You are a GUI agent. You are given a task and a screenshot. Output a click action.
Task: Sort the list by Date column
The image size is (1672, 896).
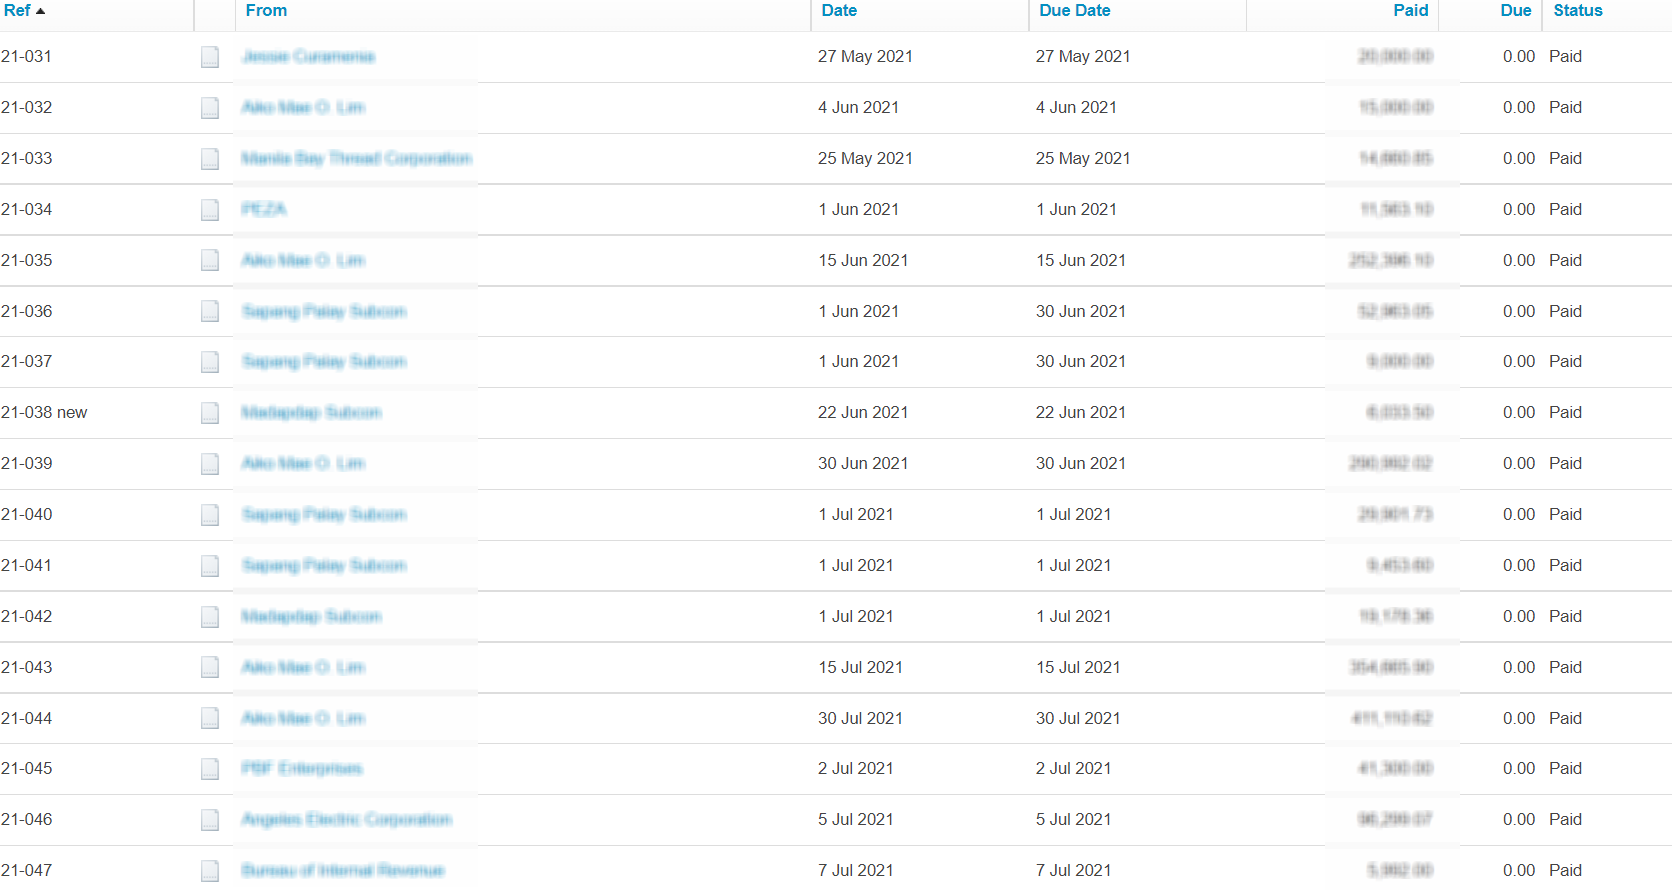click(x=839, y=10)
